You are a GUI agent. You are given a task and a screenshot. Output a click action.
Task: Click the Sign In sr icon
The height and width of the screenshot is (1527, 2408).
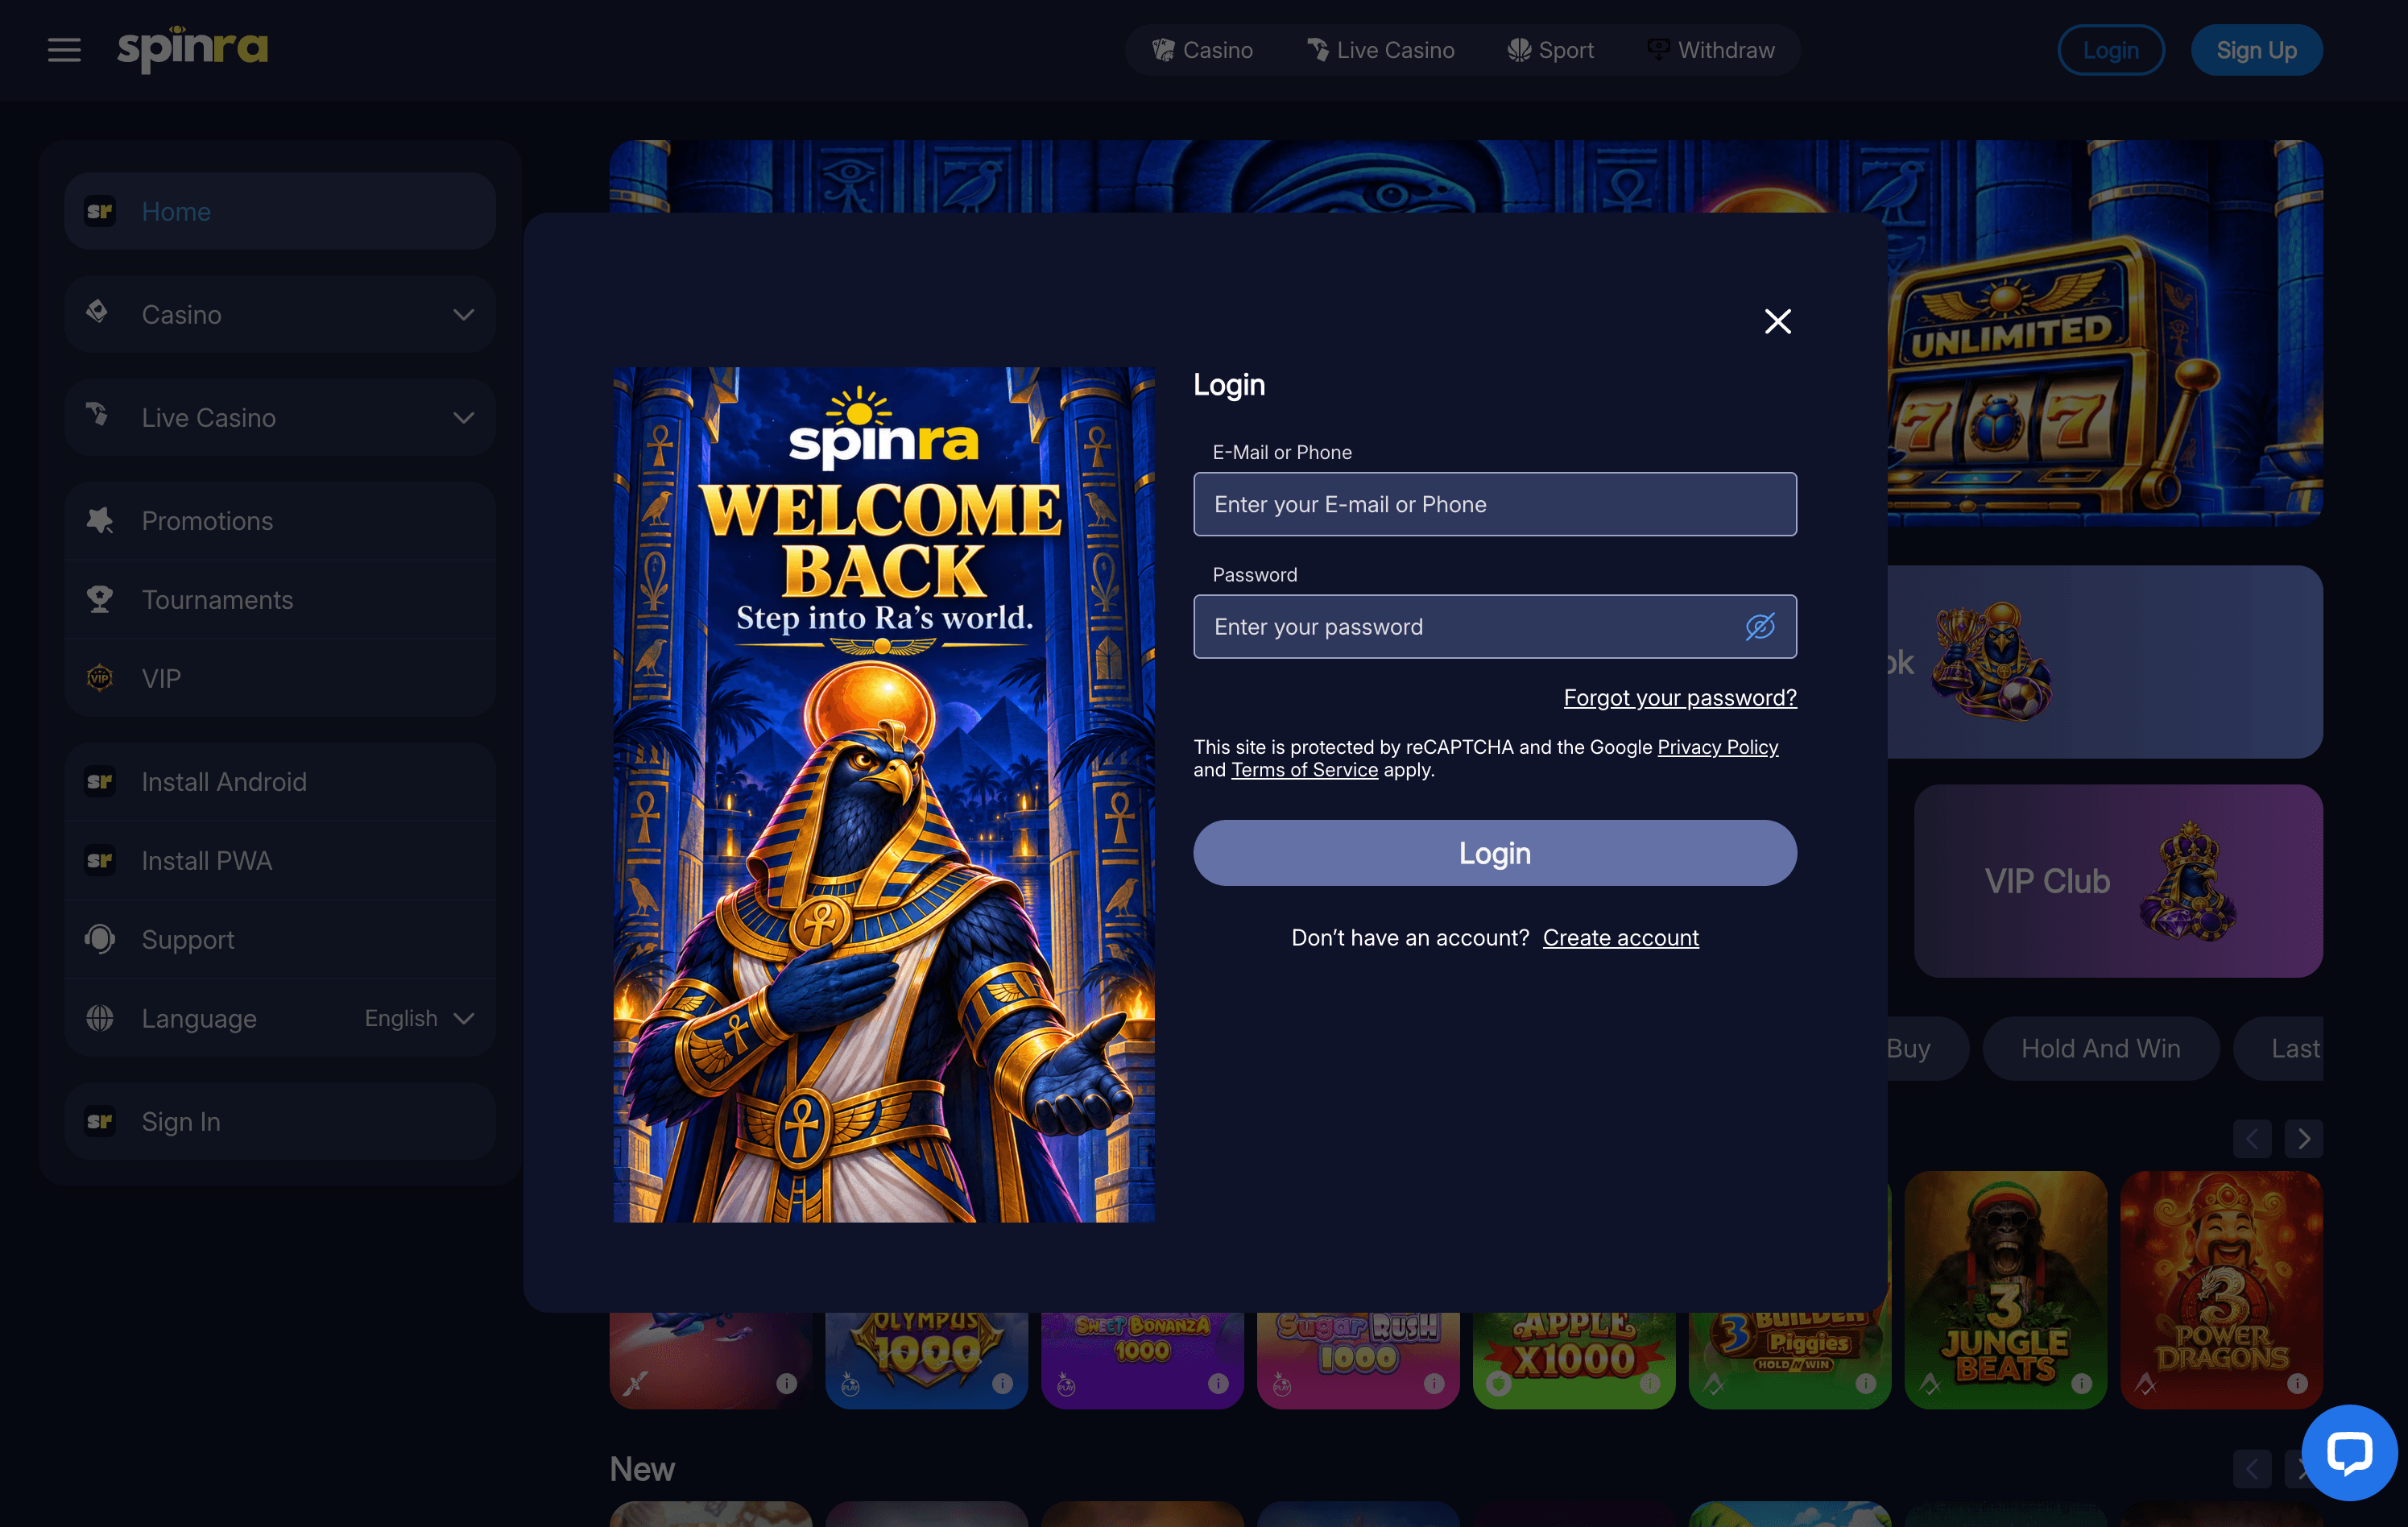point(99,1121)
